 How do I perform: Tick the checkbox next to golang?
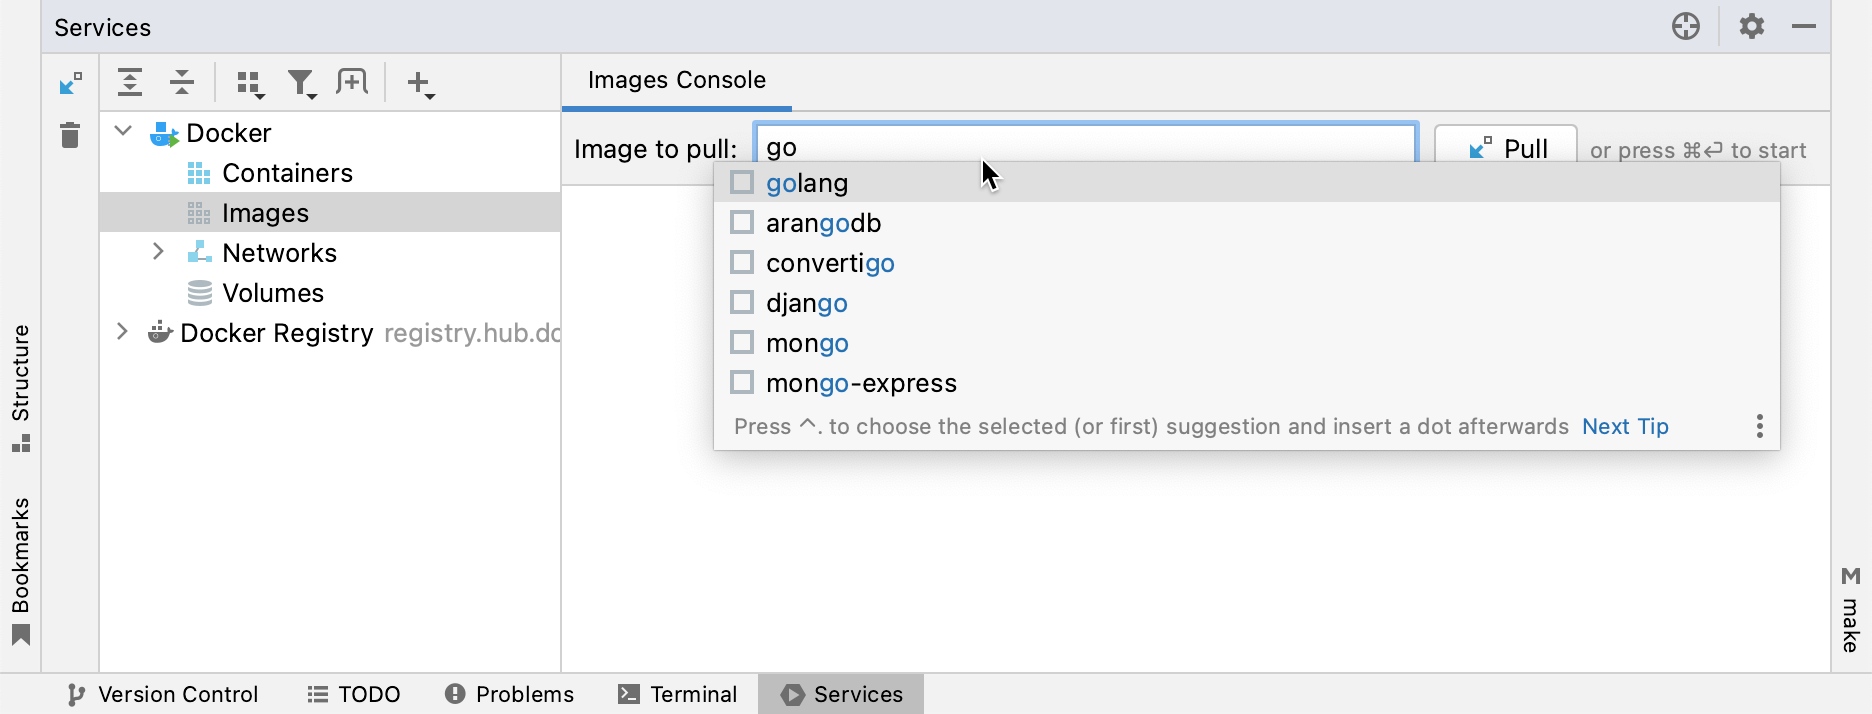742,182
